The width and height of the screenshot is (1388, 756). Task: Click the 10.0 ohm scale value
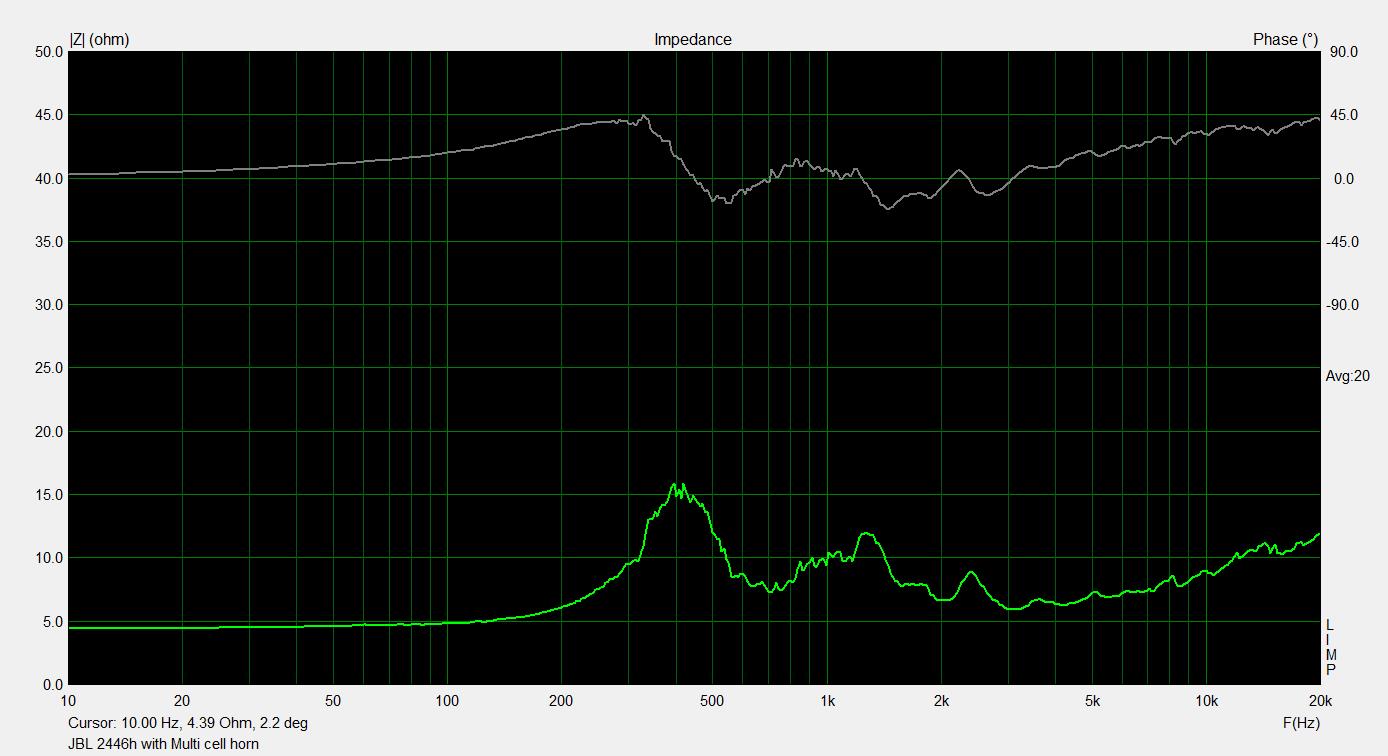[x=47, y=558]
